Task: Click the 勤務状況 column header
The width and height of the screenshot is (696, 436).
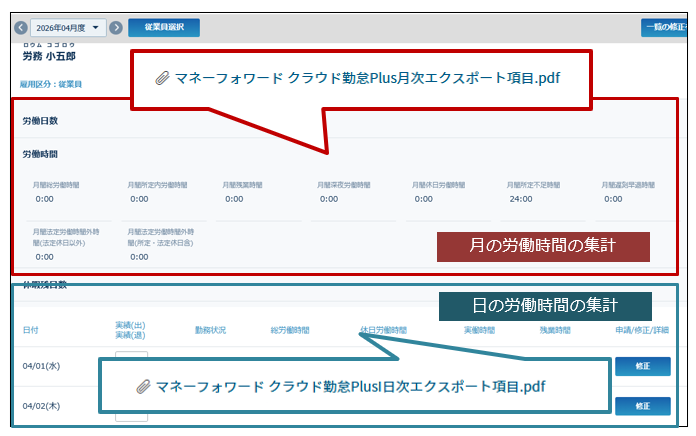Action: point(210,330)
